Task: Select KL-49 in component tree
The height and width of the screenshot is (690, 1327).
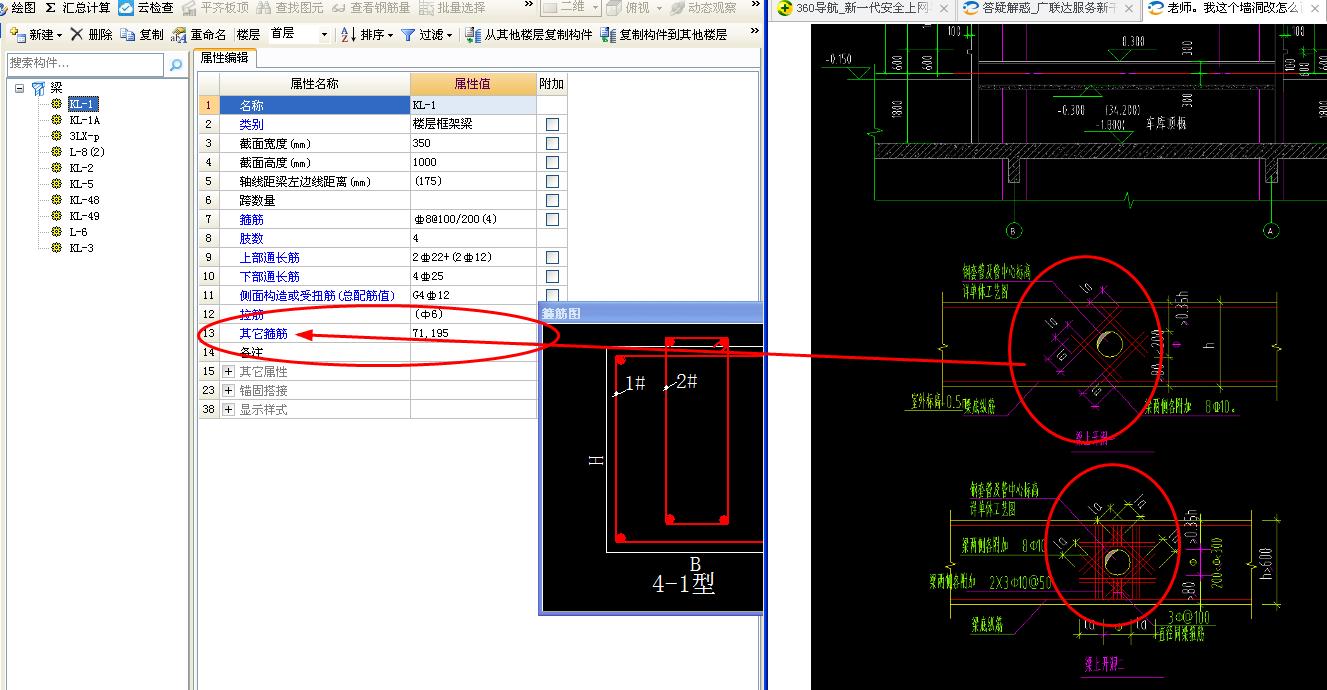Action: (x=85, y=216)
